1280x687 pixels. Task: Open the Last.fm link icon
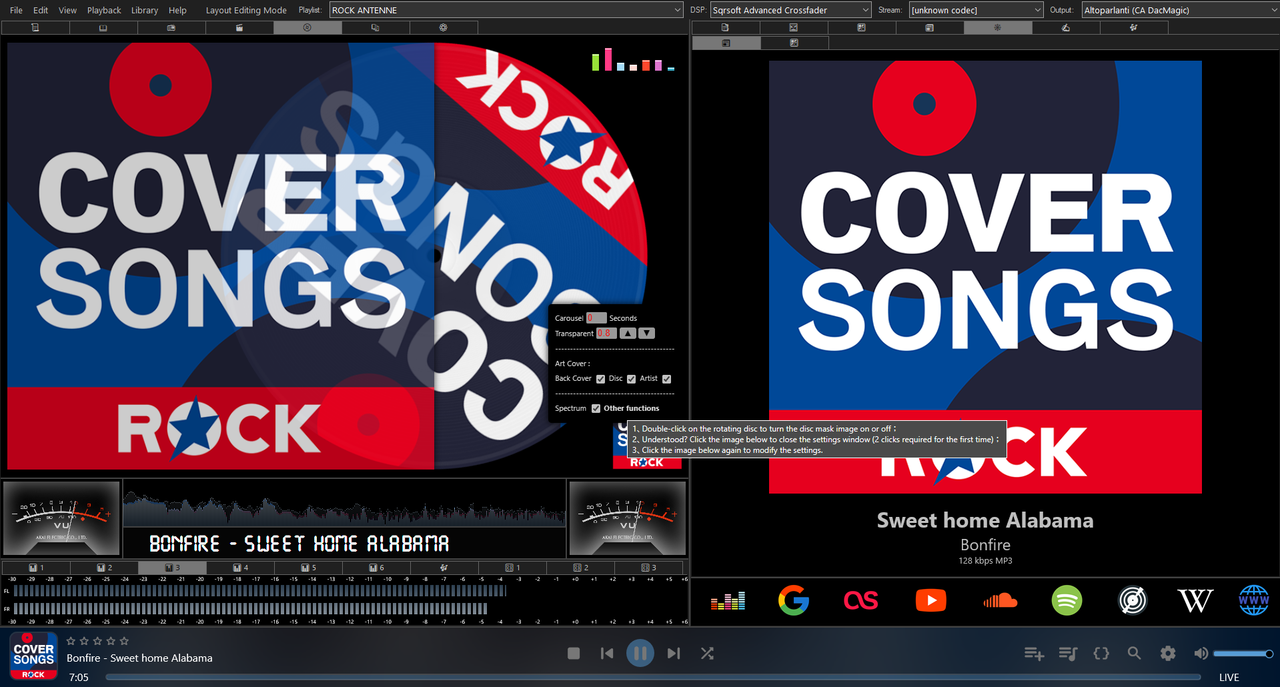(860, 600)
